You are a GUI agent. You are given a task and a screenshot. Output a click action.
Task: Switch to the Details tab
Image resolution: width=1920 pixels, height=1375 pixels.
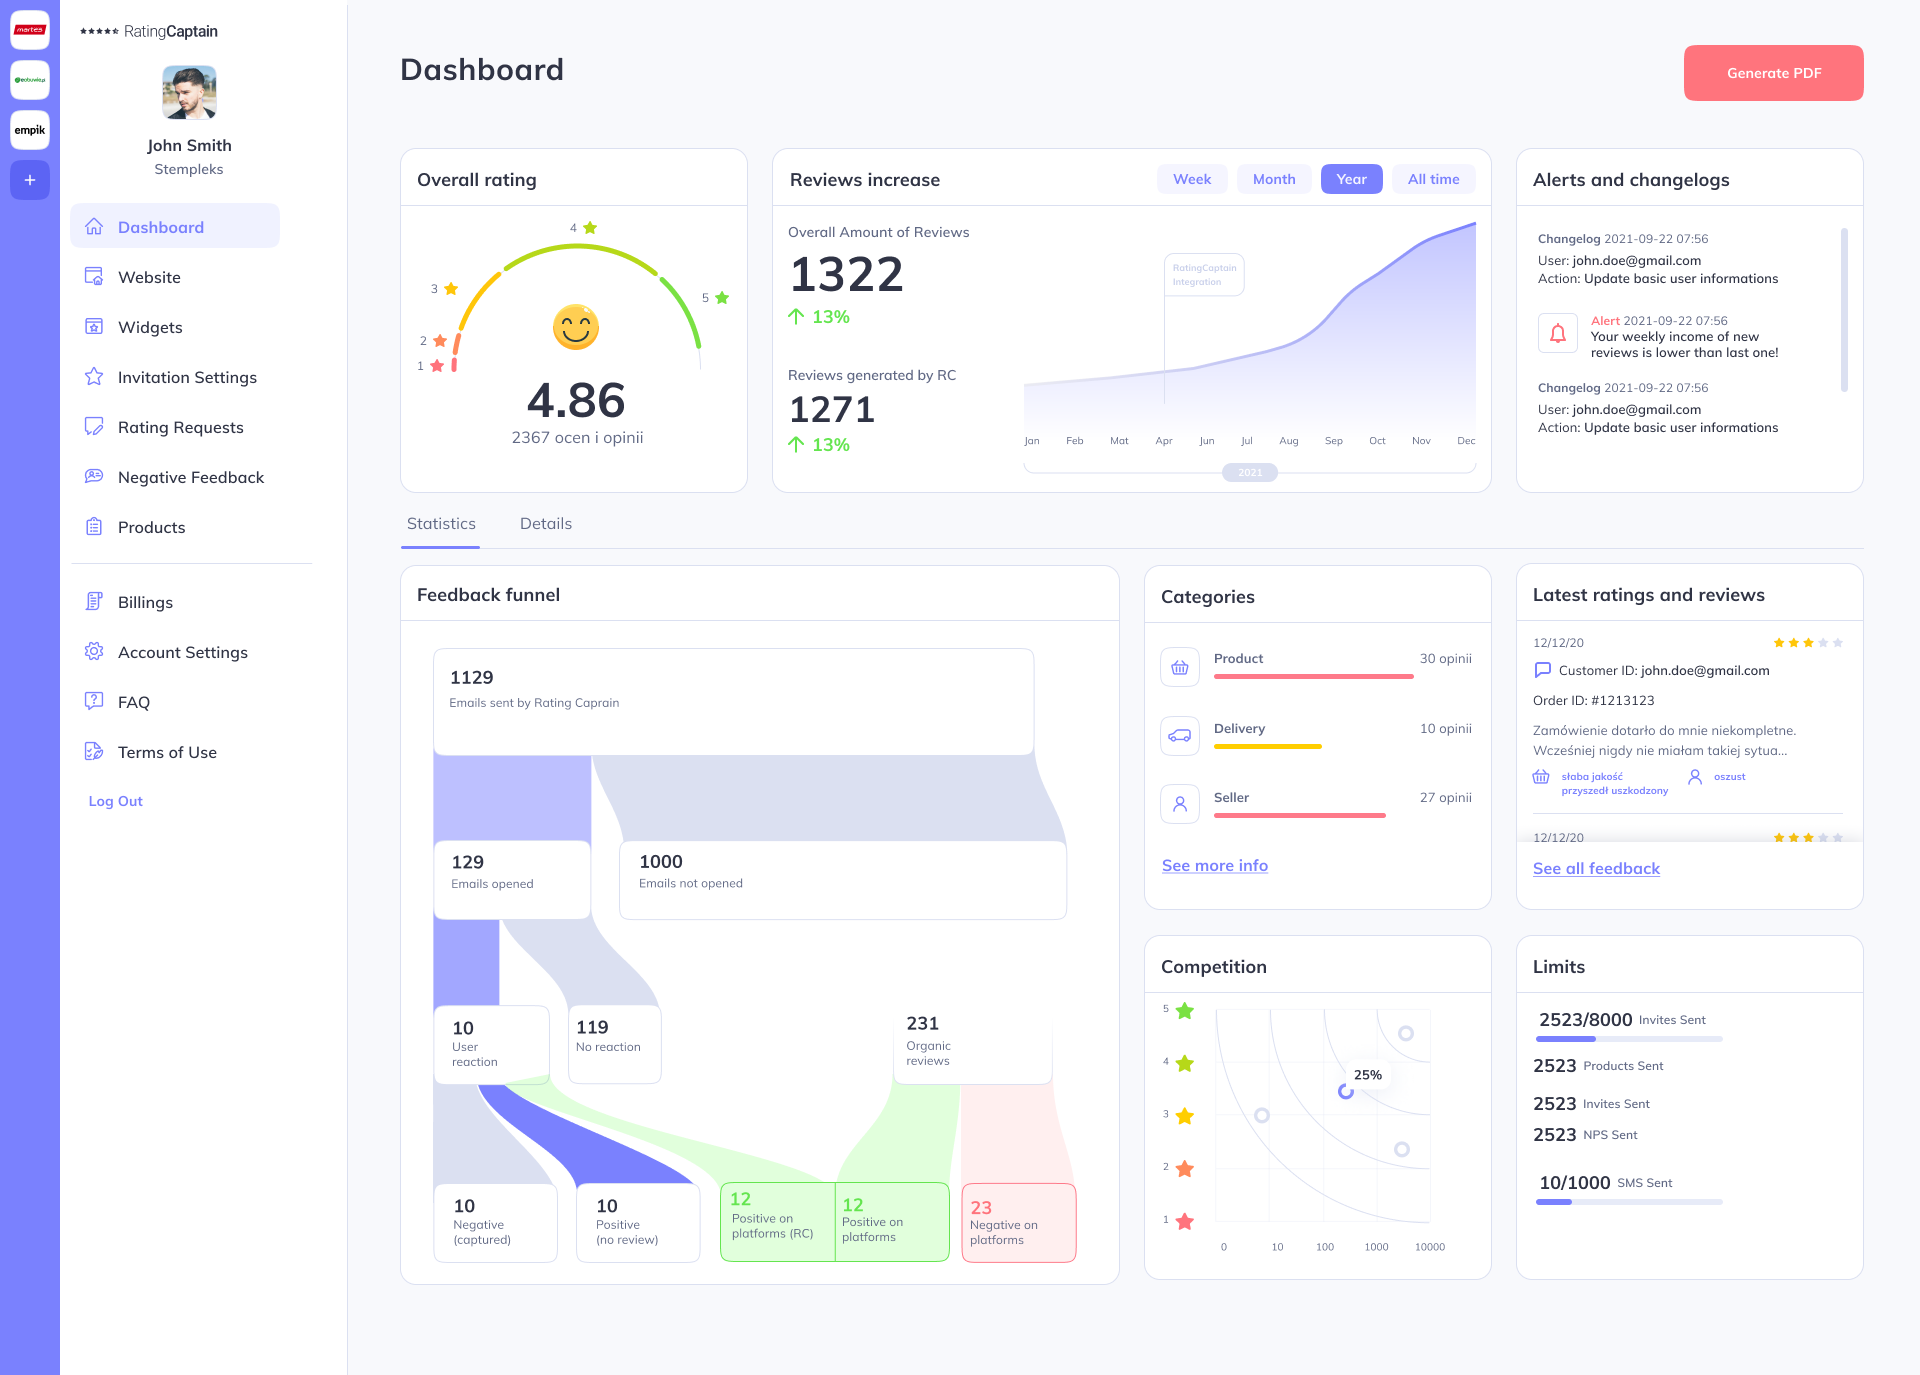click(546, 524)
